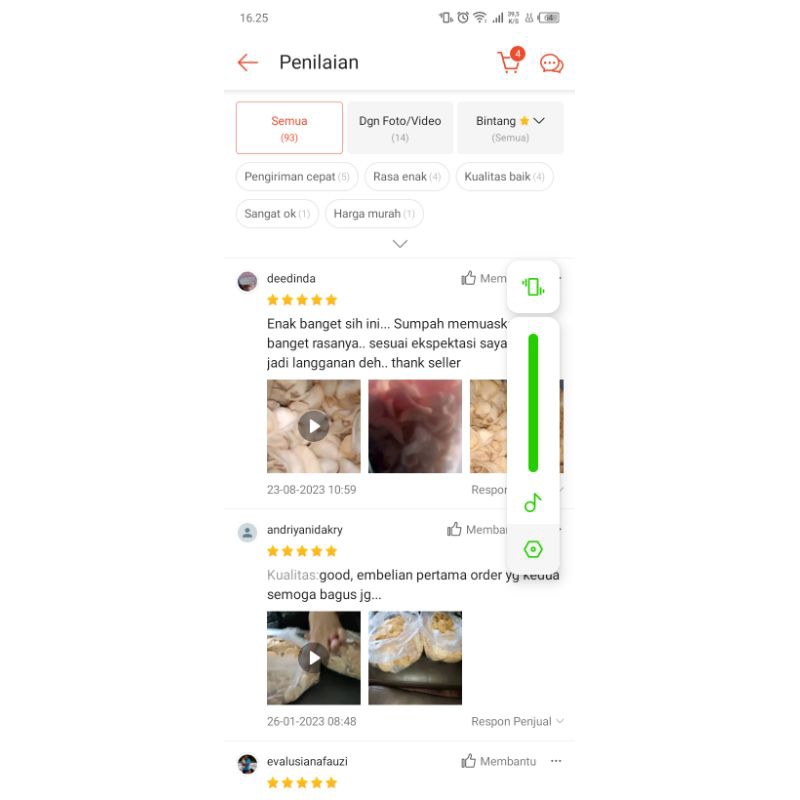Open more options on evalusianafauzi's review
This screenshot has width=800, height=800.
(x=556, y=761)
